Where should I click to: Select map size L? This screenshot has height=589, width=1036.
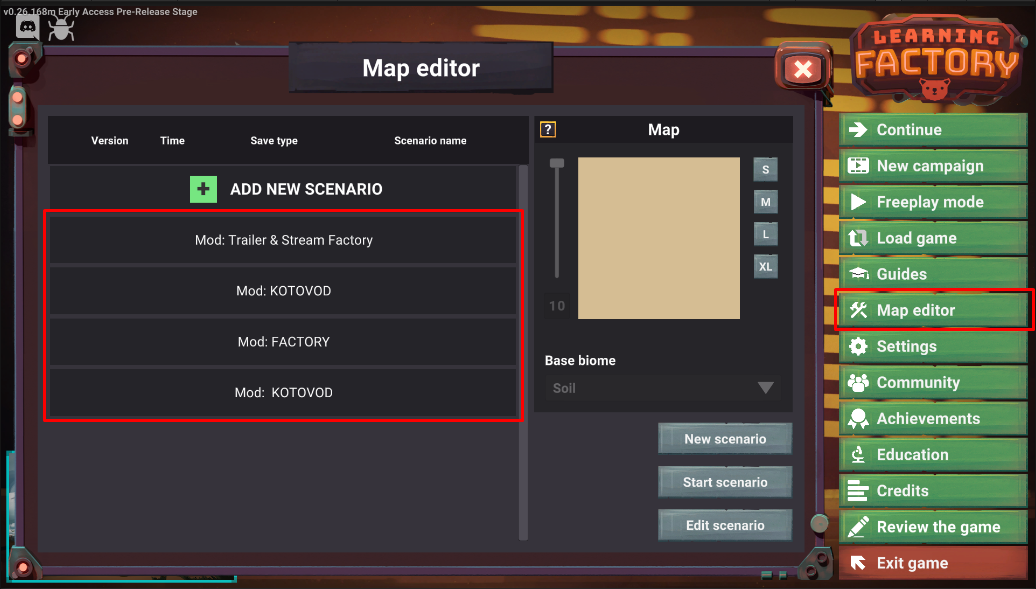click(x=765, y=234)
